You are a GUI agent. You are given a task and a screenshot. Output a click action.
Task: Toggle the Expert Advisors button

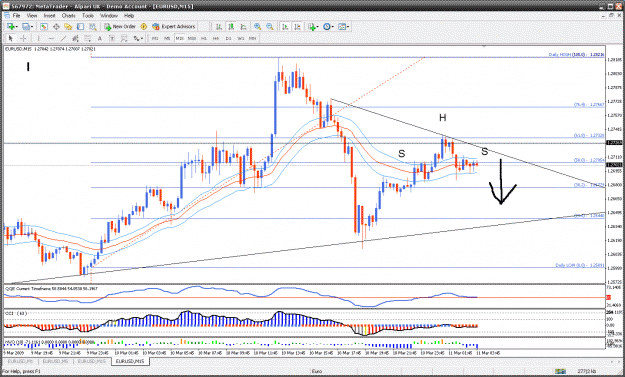pyautogui.click(x=174, y=27)
